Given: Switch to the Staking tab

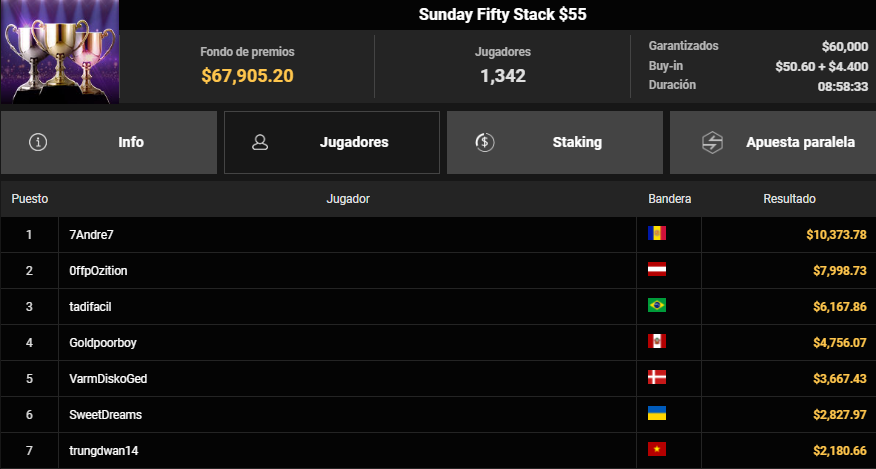Looking at the screenshot, I should 555,143.
